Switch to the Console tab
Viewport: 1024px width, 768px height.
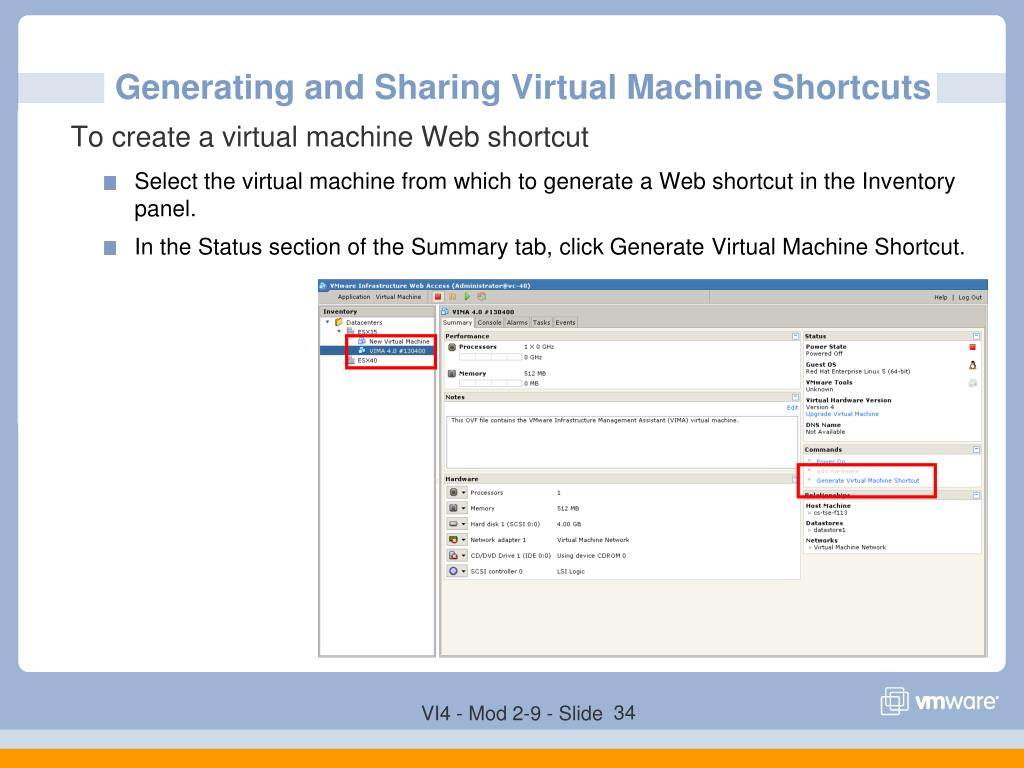pos(489,323)
